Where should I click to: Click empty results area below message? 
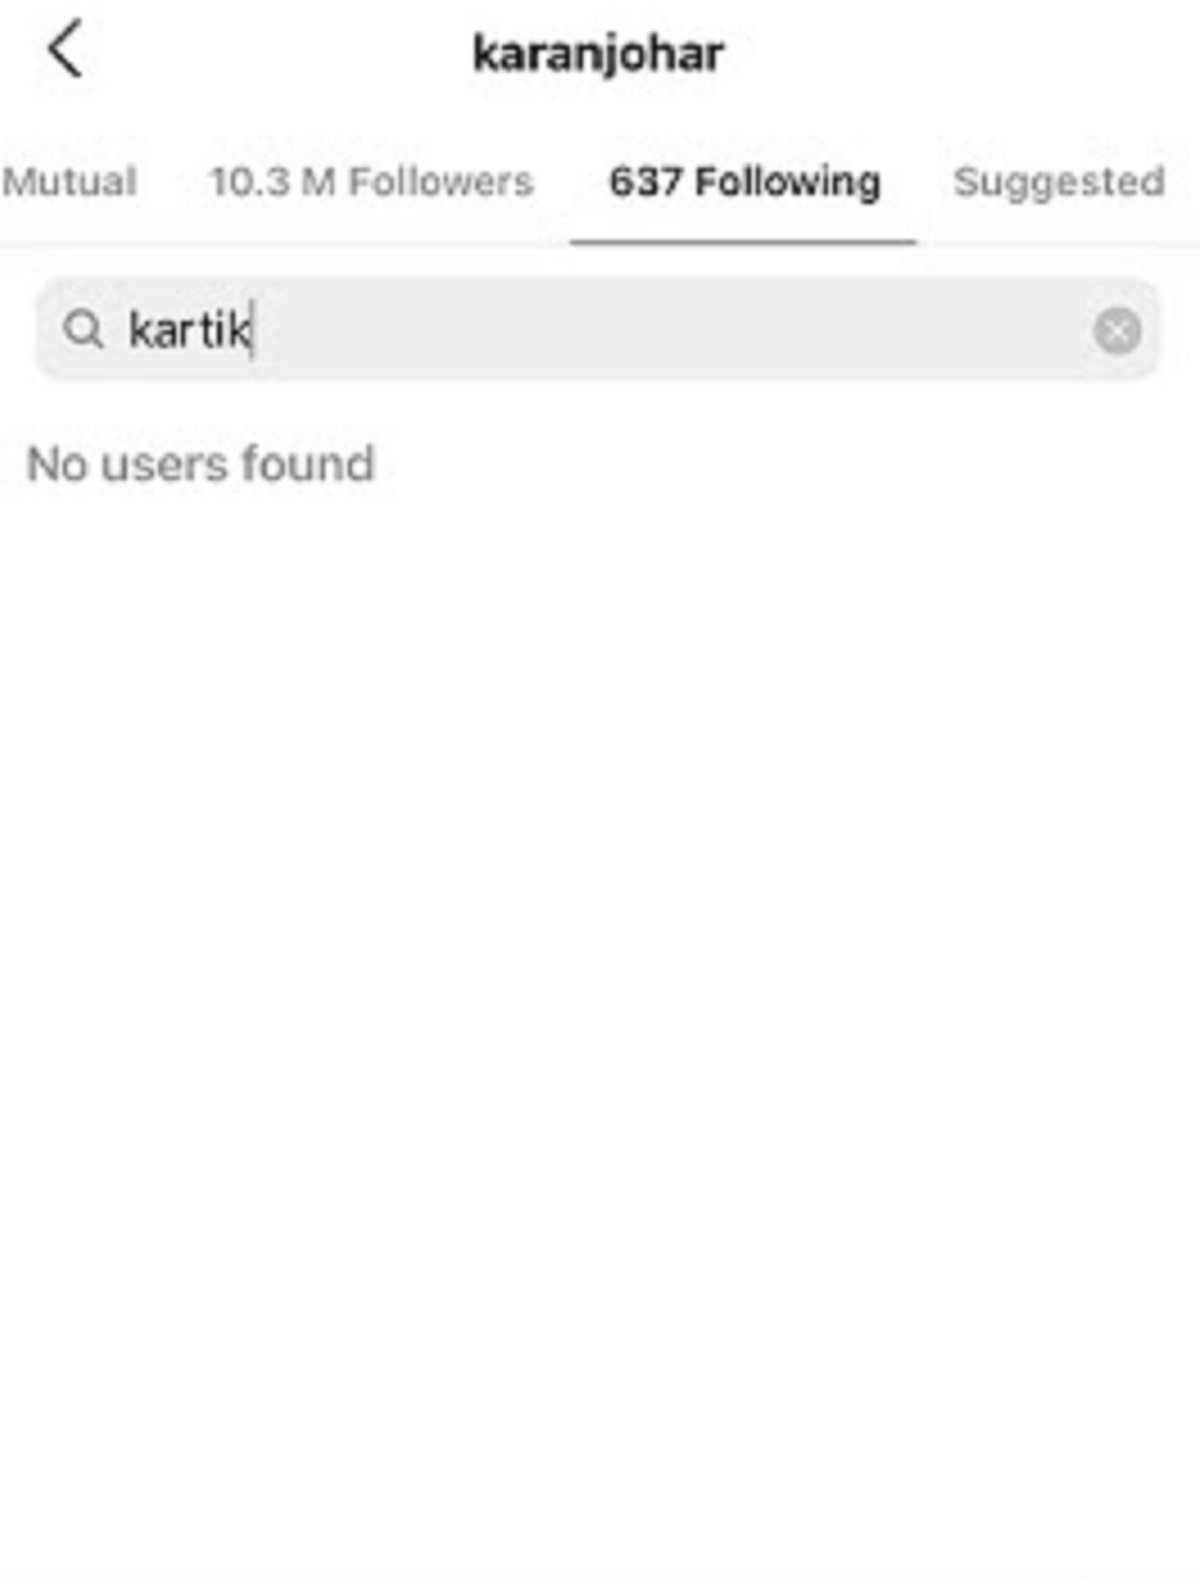600,1030
